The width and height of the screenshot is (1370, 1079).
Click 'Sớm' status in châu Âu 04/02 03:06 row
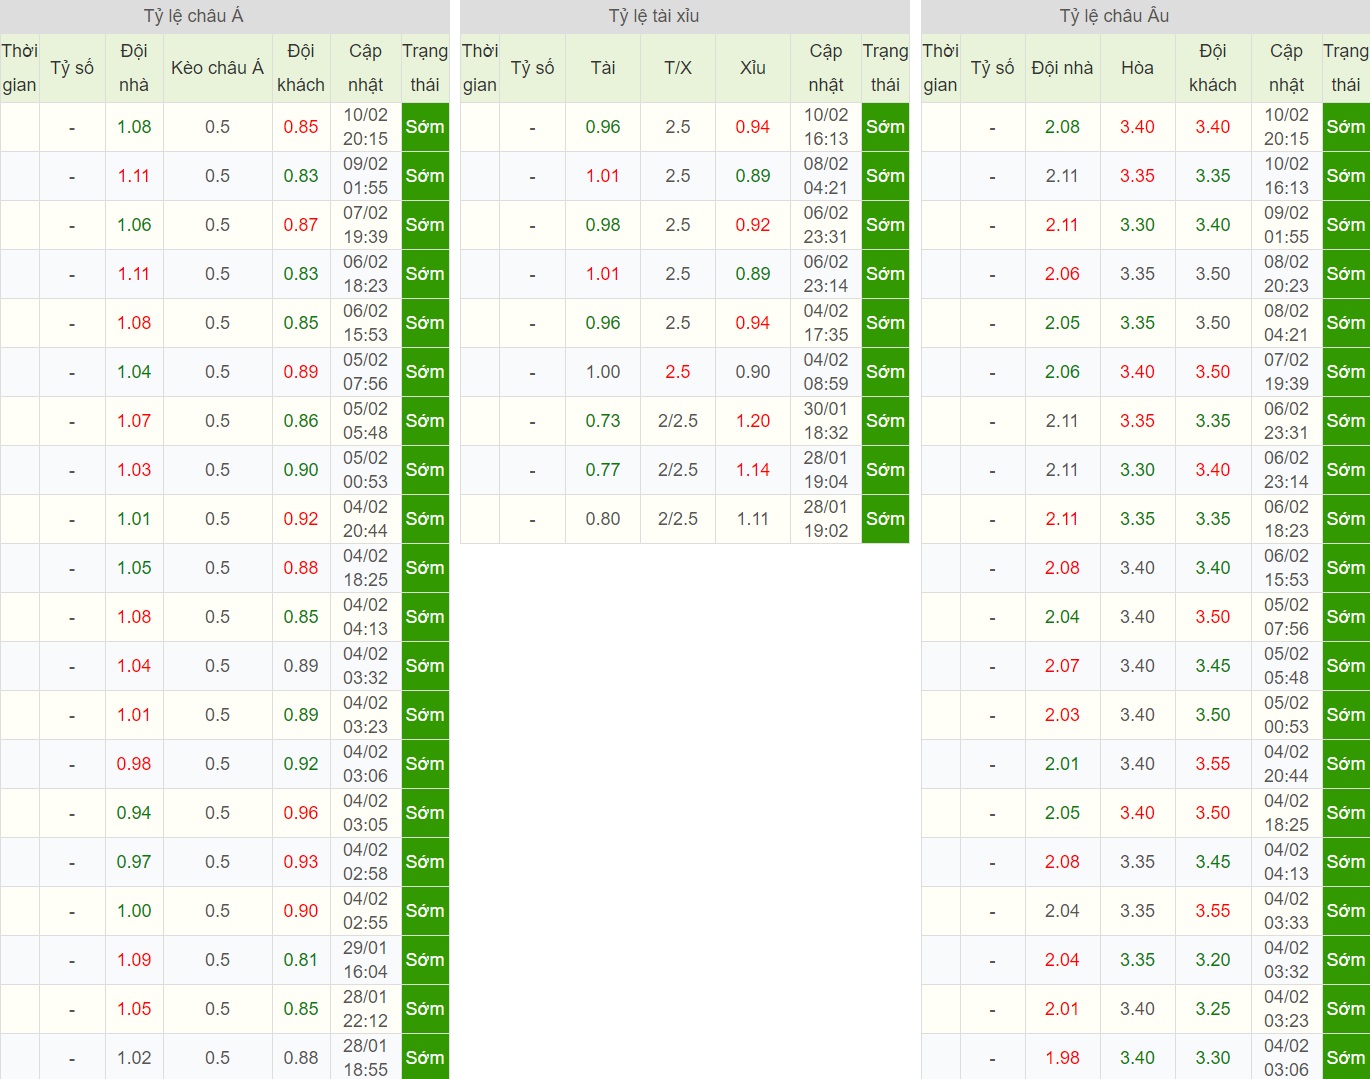point(1345,1058)
